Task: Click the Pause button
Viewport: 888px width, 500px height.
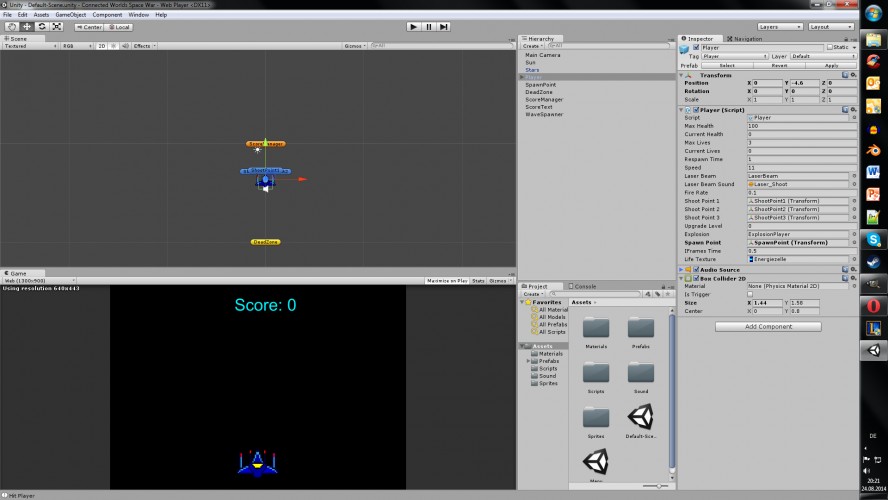Action: click(x=429, y=27)
